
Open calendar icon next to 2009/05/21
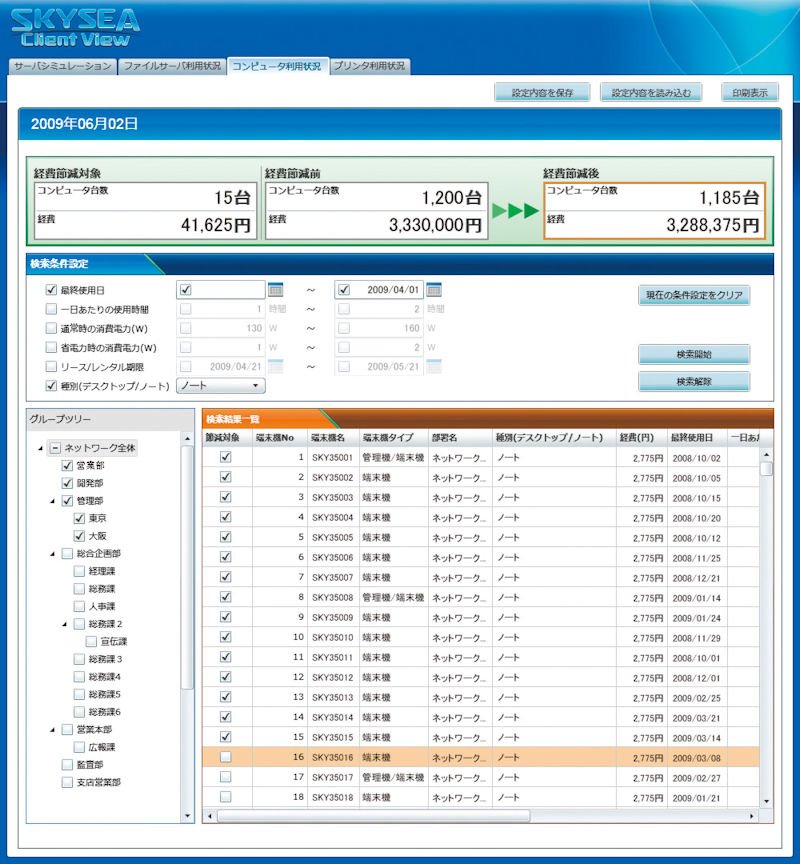pos(434,366)
